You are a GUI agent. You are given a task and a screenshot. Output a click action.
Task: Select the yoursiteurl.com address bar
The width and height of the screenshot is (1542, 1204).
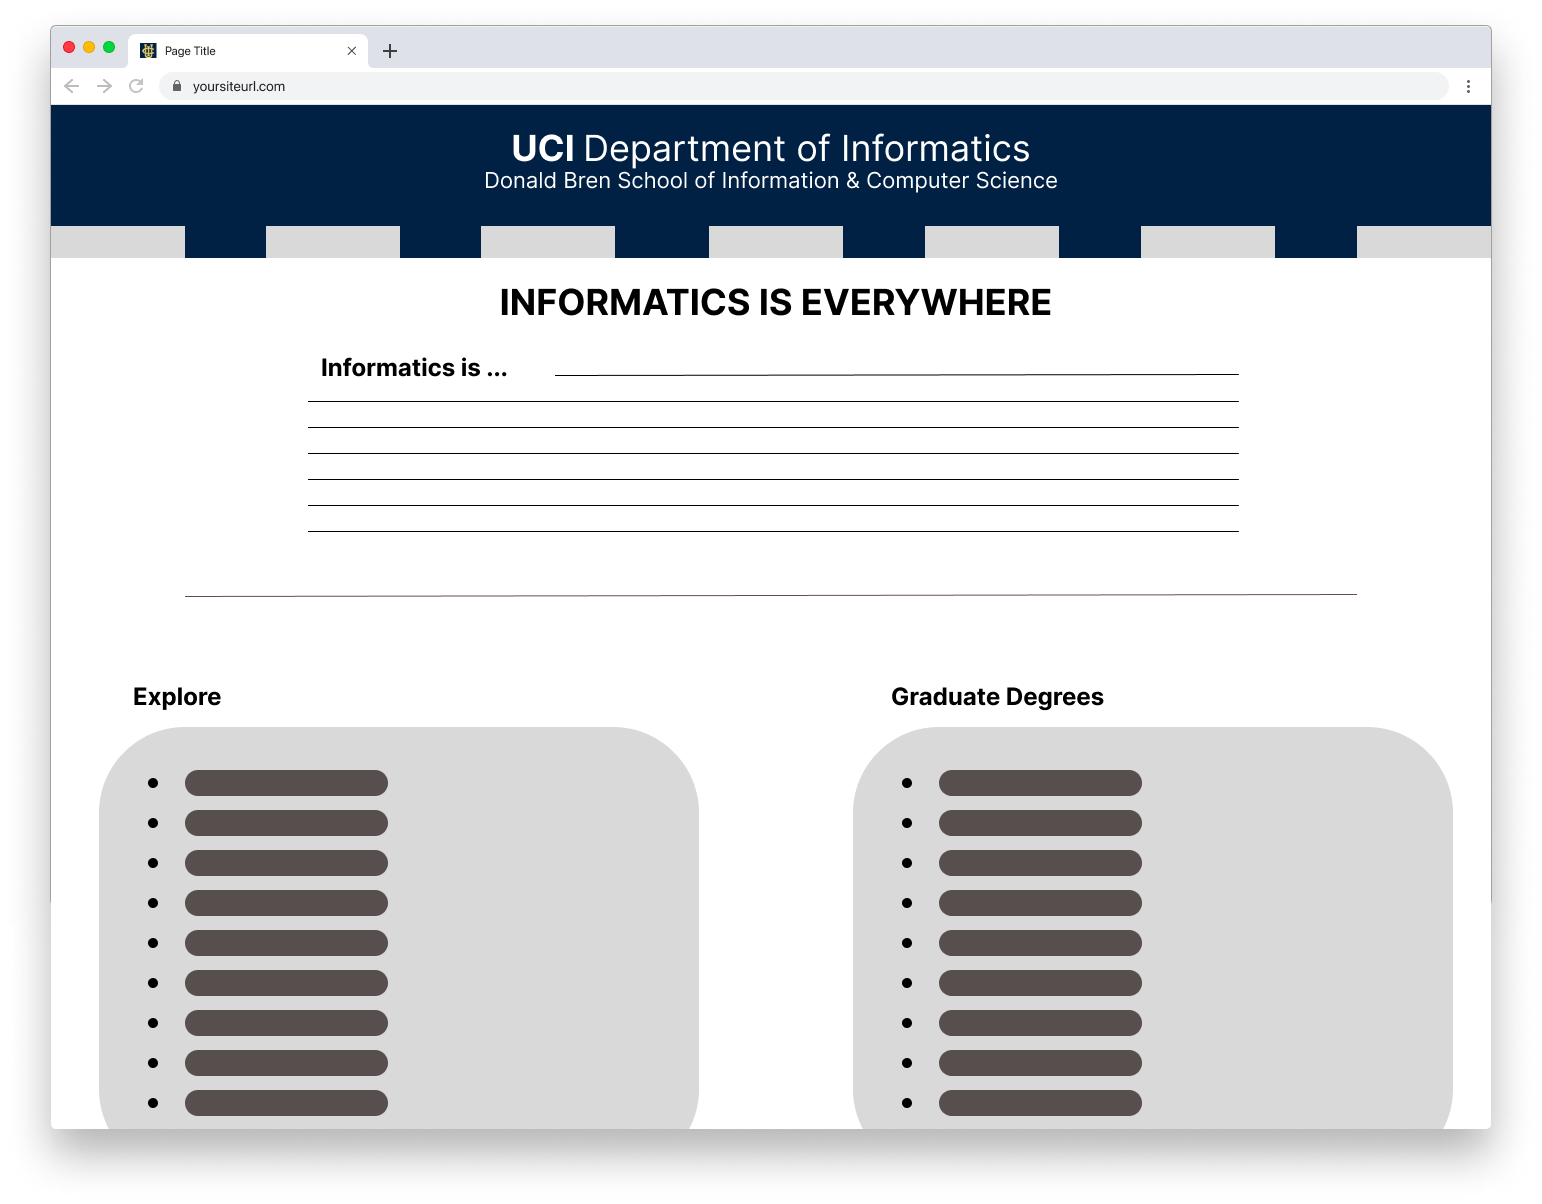pos(240,86)
